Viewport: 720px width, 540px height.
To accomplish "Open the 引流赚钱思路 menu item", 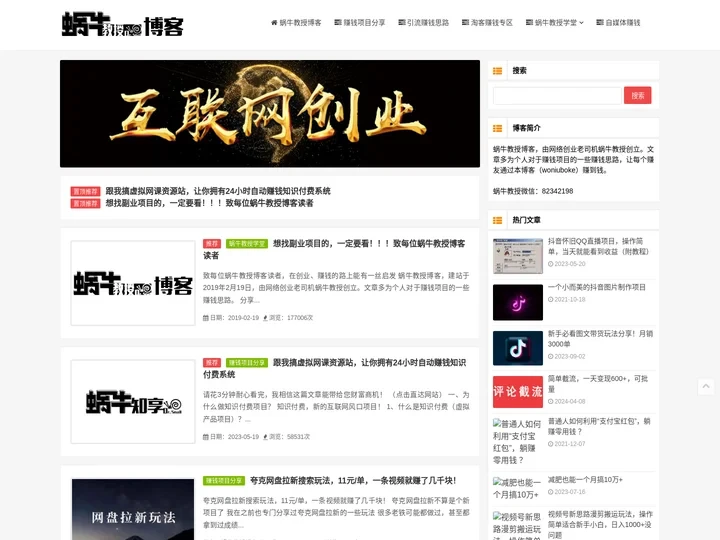I will (423, 22).
